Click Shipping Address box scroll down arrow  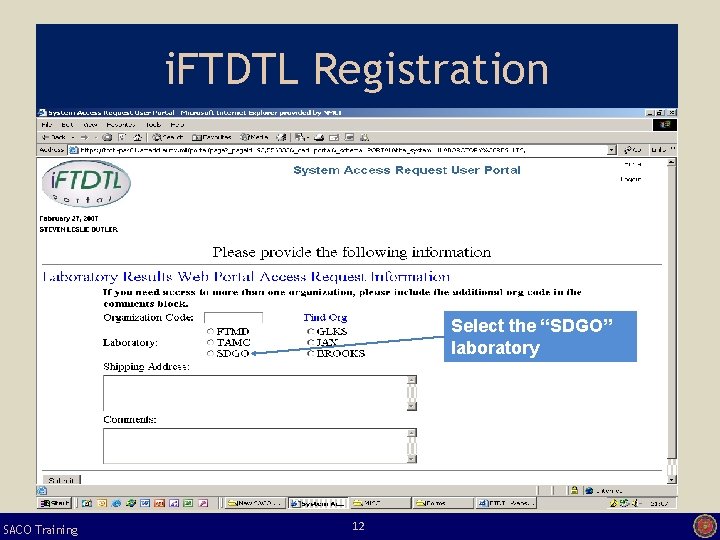(412, 406)
